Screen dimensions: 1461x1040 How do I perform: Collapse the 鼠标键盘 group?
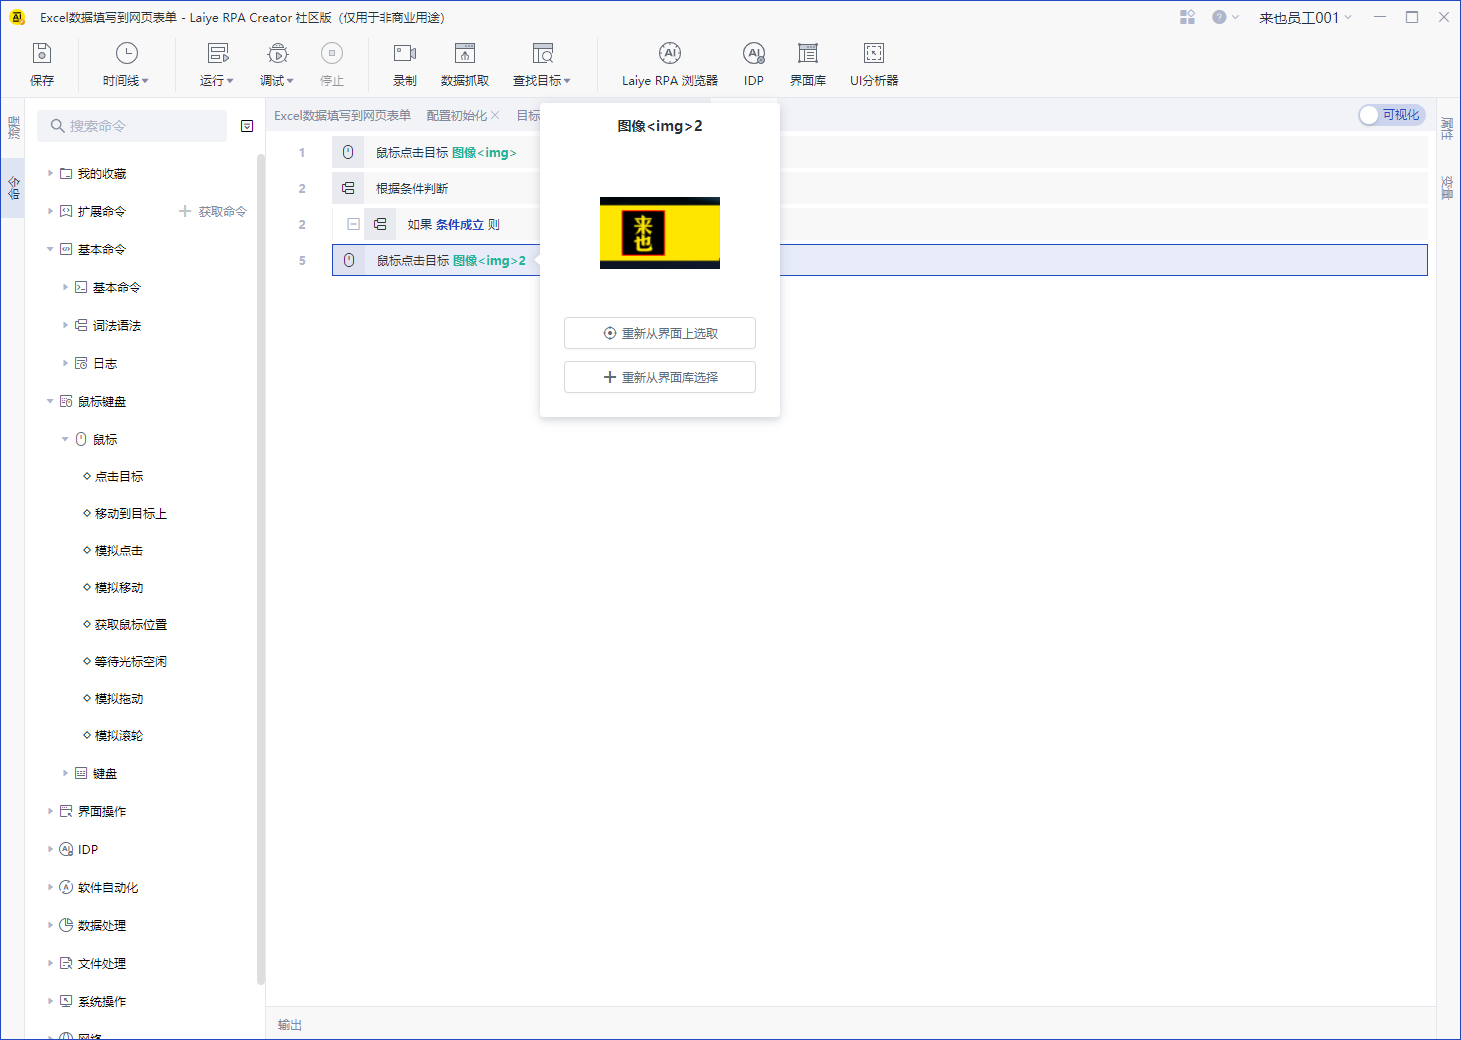coord(50,401)
